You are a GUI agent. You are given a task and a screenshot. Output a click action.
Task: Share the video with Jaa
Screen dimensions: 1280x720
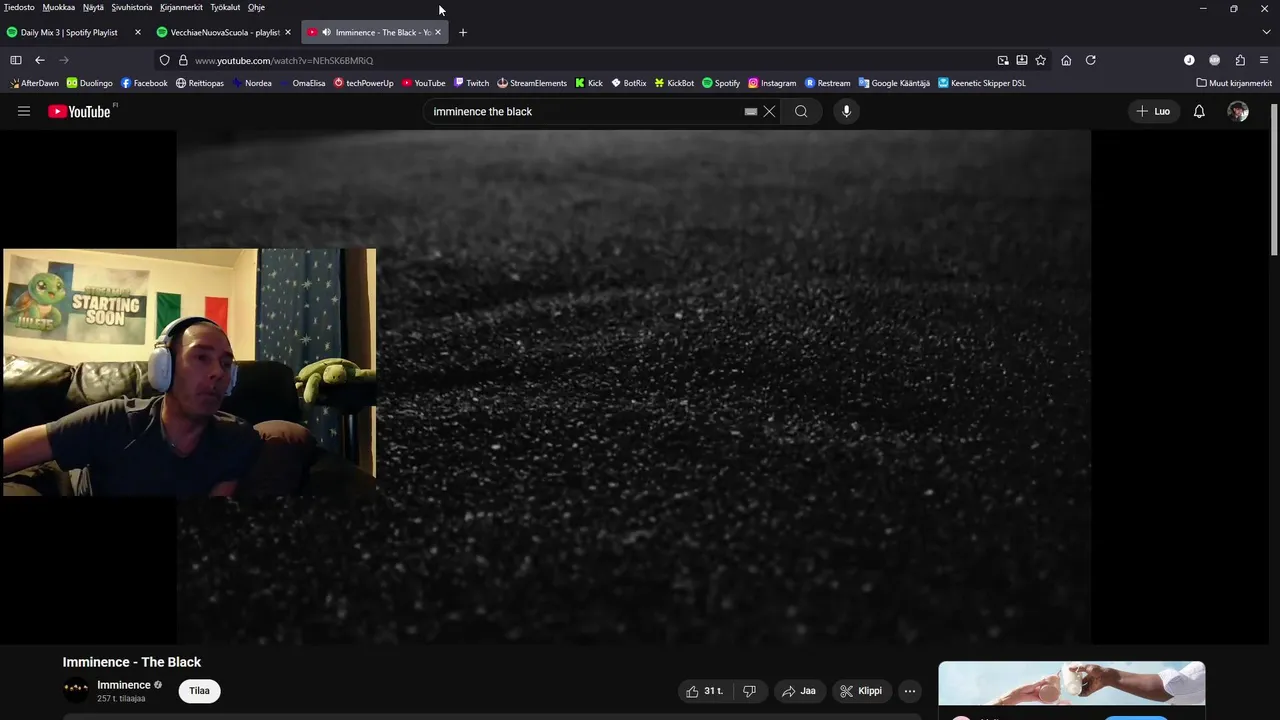tap(799, 691)
